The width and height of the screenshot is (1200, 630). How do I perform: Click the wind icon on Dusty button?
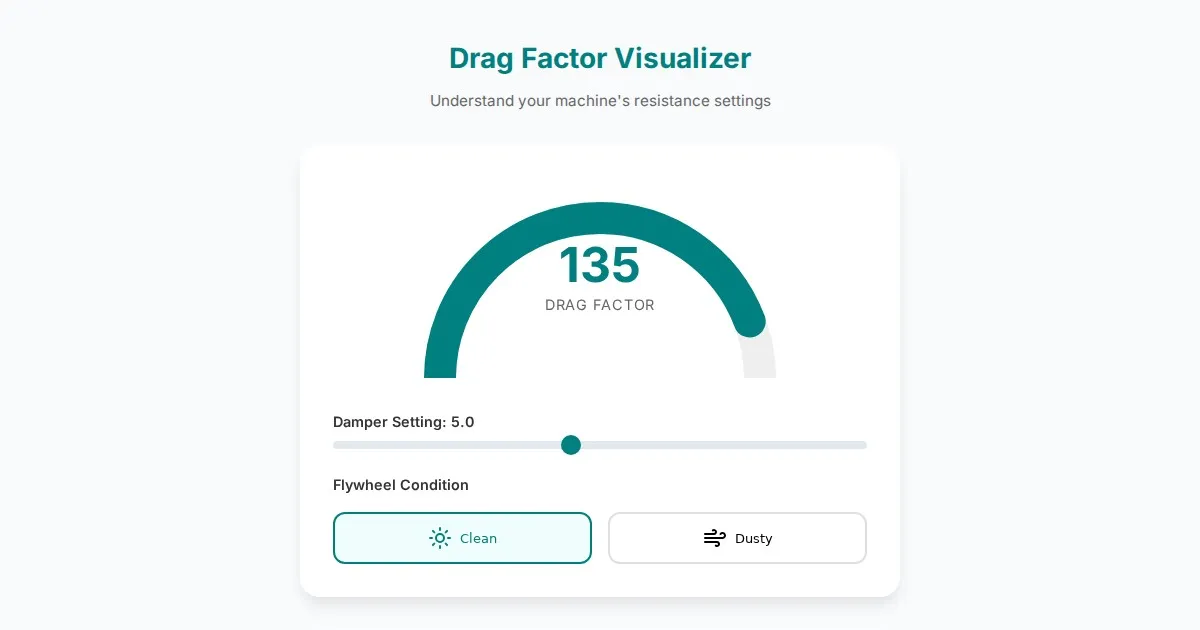point(714,538)
